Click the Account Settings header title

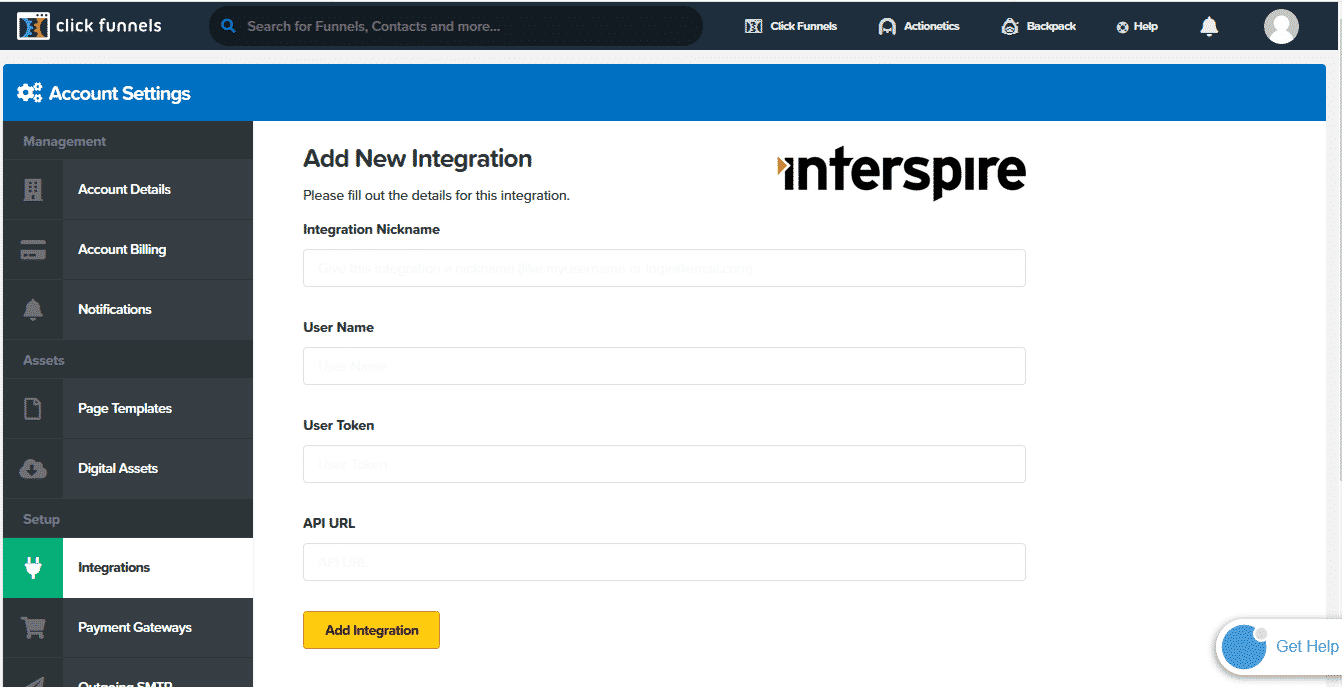coord(120,93)
